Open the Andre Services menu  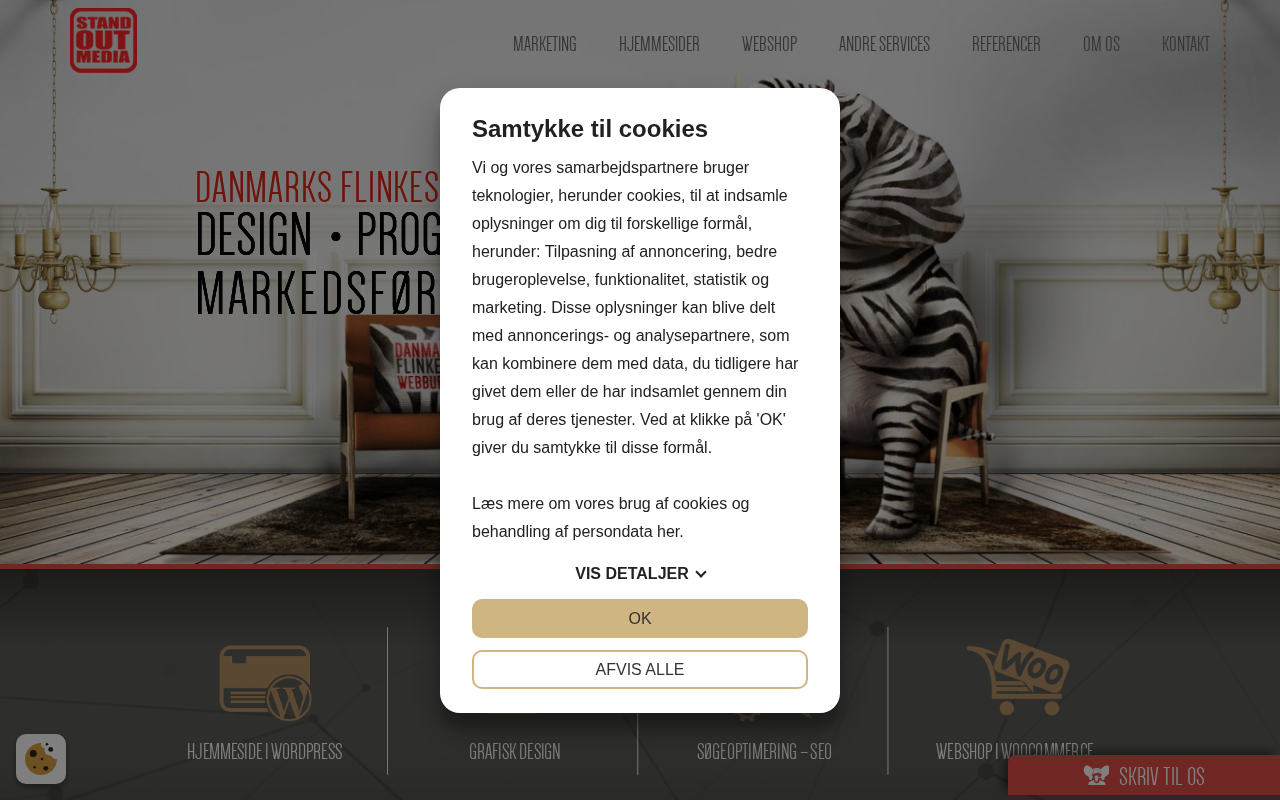tap(884, 44)
